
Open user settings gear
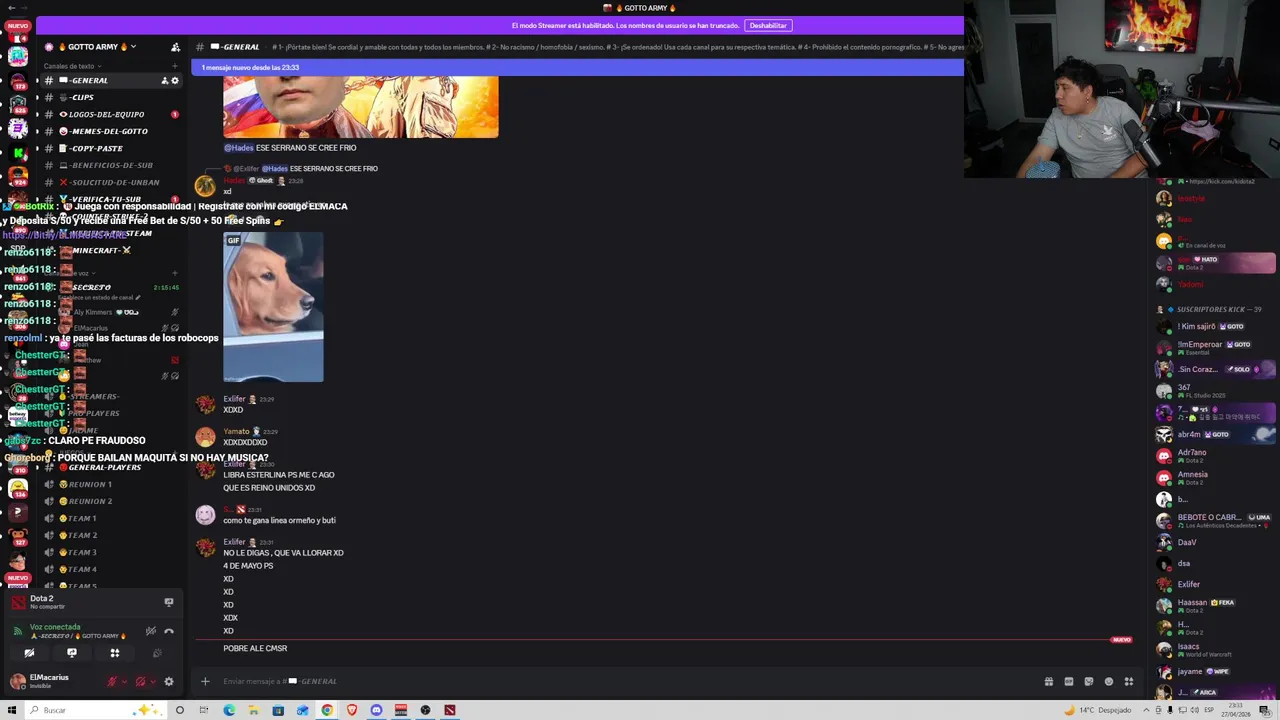tap(168, 681)
